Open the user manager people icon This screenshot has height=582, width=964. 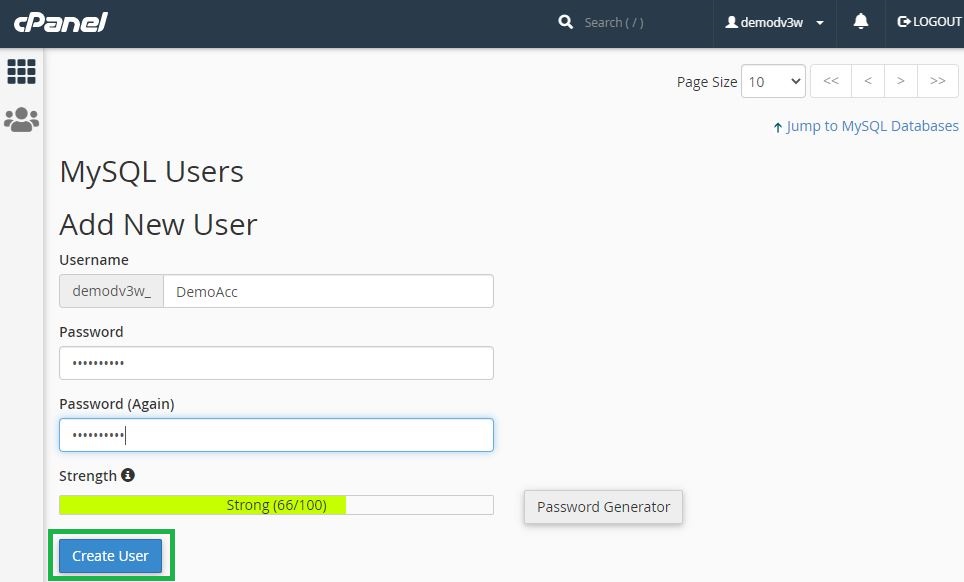(x=22, y=119)
